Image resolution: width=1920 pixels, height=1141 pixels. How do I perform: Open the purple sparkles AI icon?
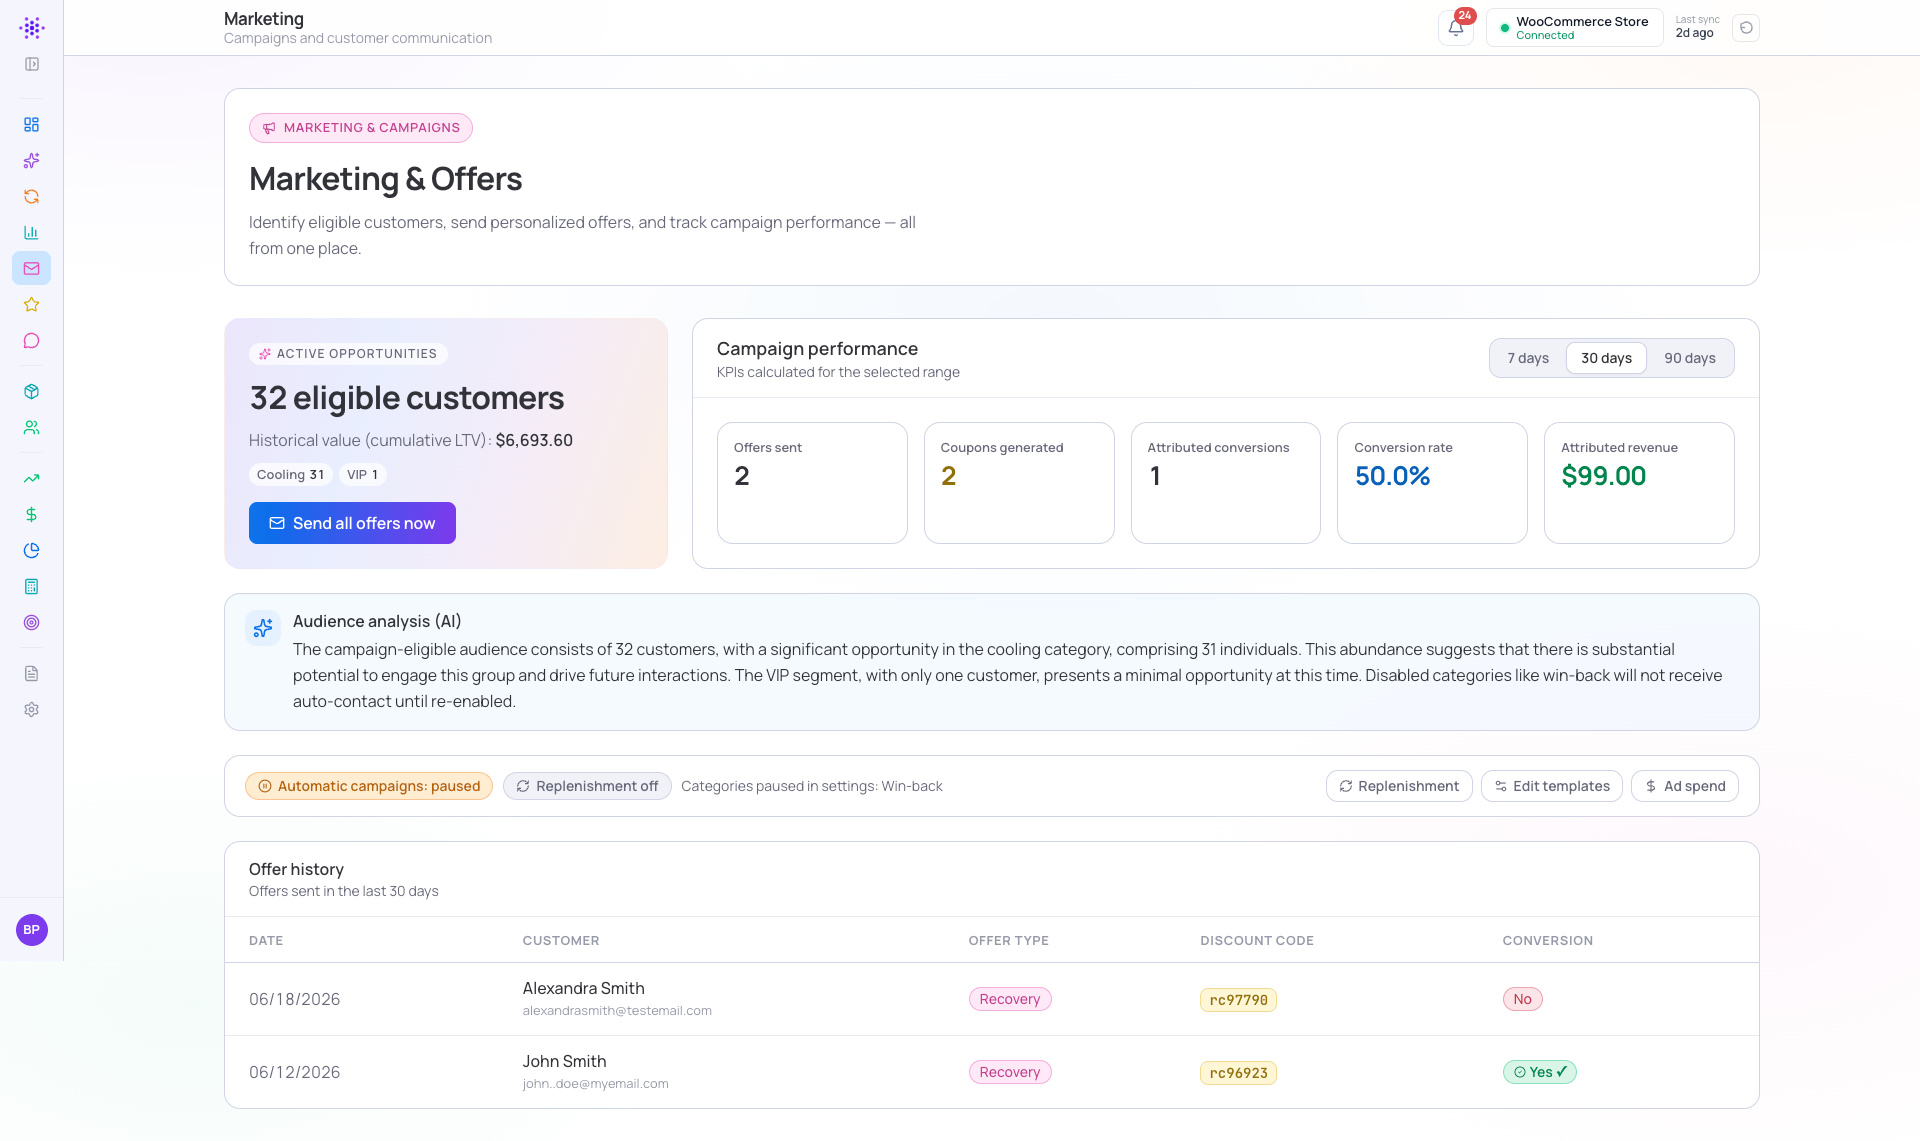[x=32, y=161]
